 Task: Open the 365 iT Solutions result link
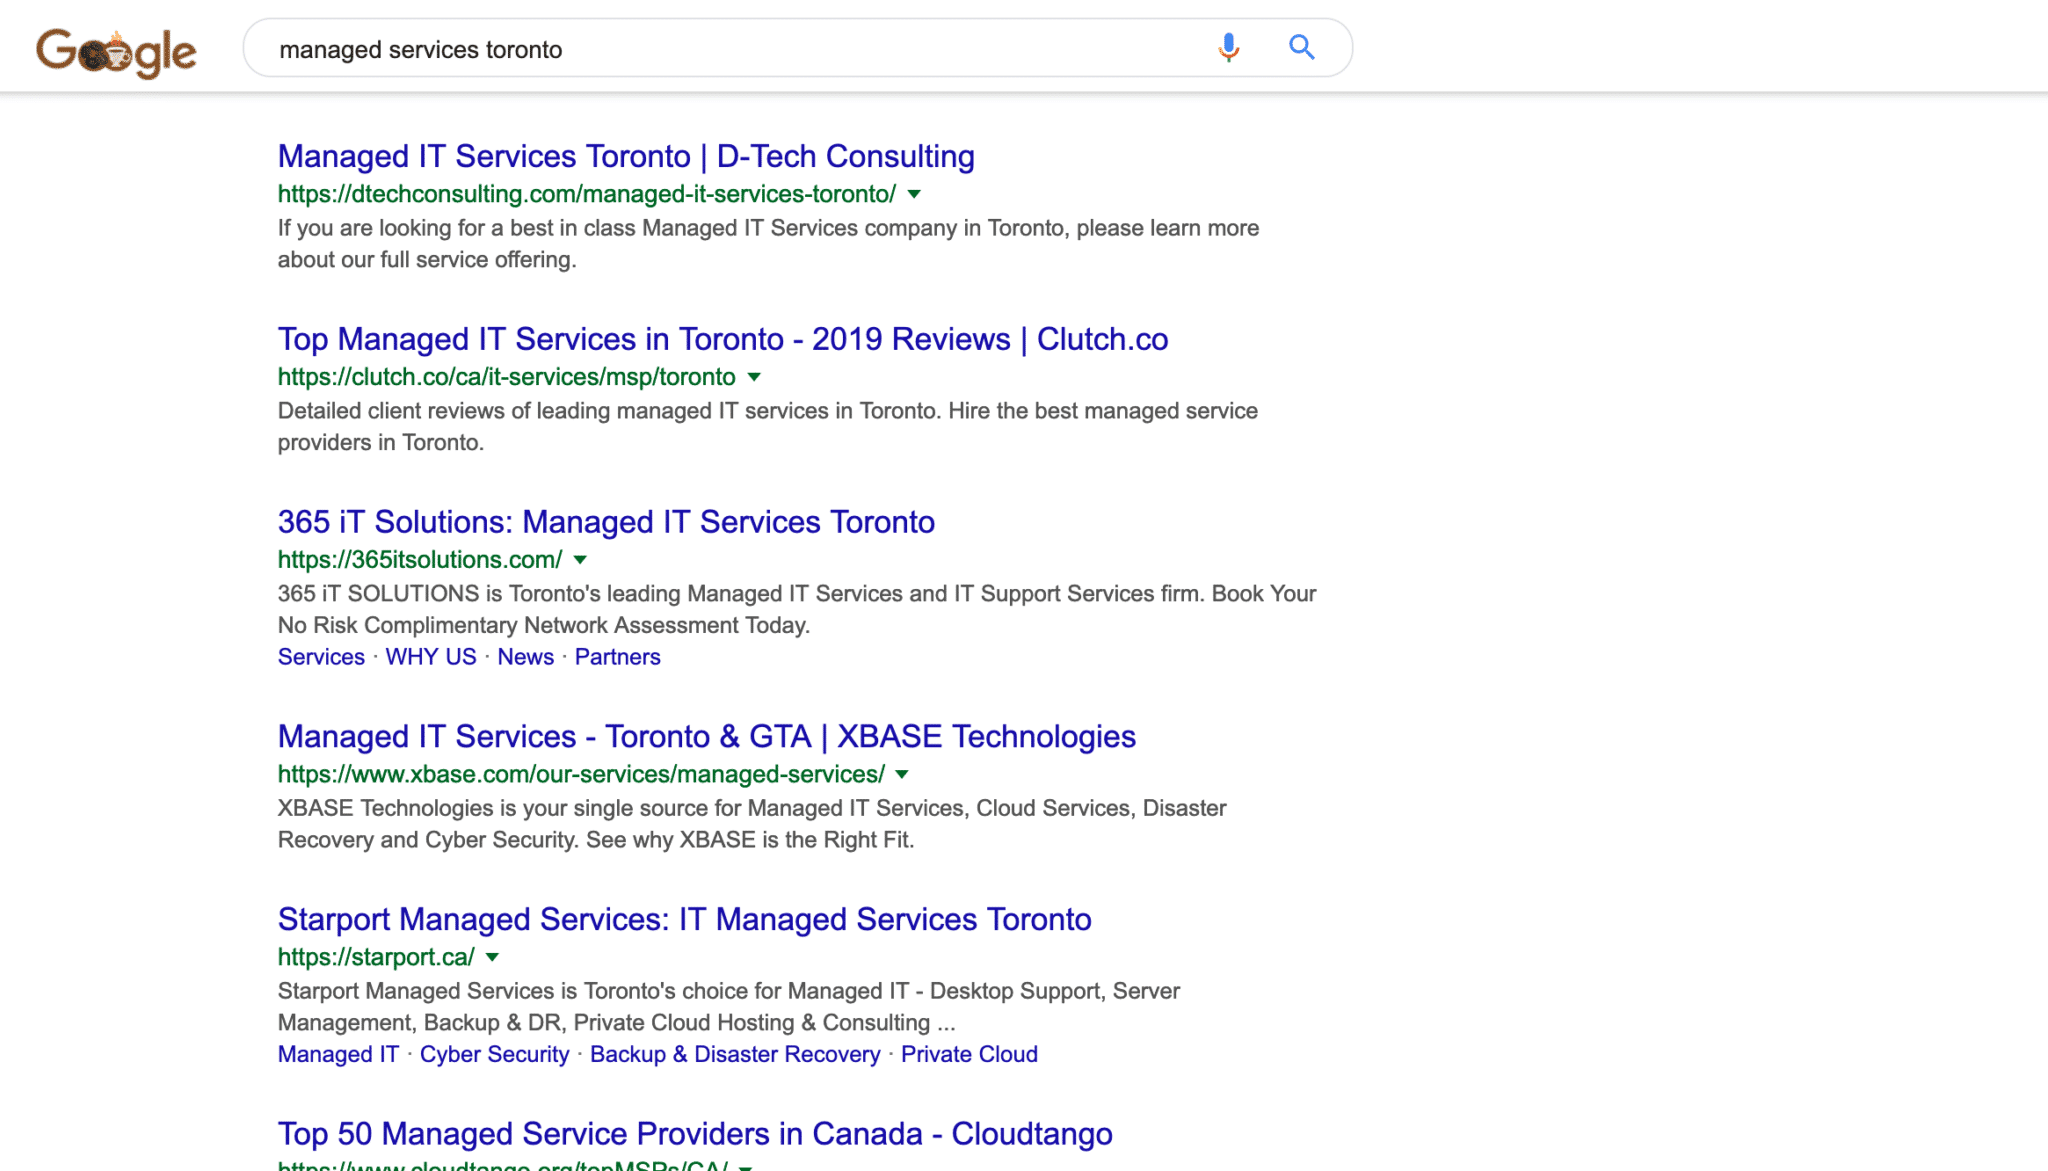click(x=606, y=521)
